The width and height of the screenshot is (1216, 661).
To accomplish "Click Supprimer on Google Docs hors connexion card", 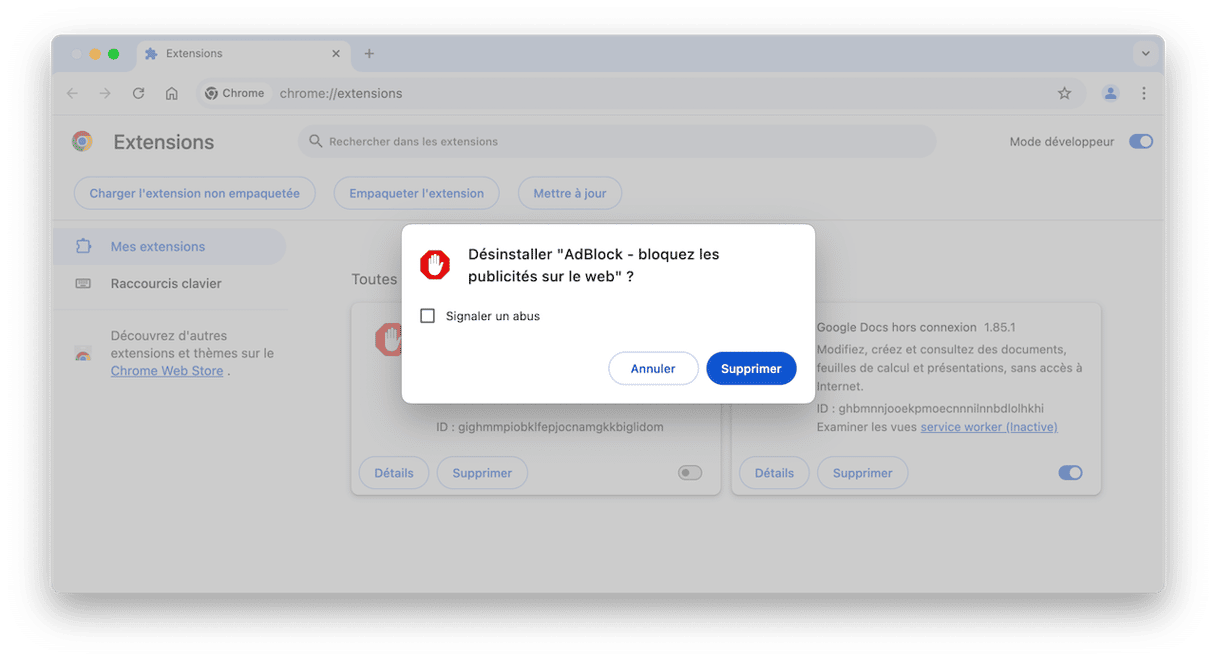I will click(862, 473).
